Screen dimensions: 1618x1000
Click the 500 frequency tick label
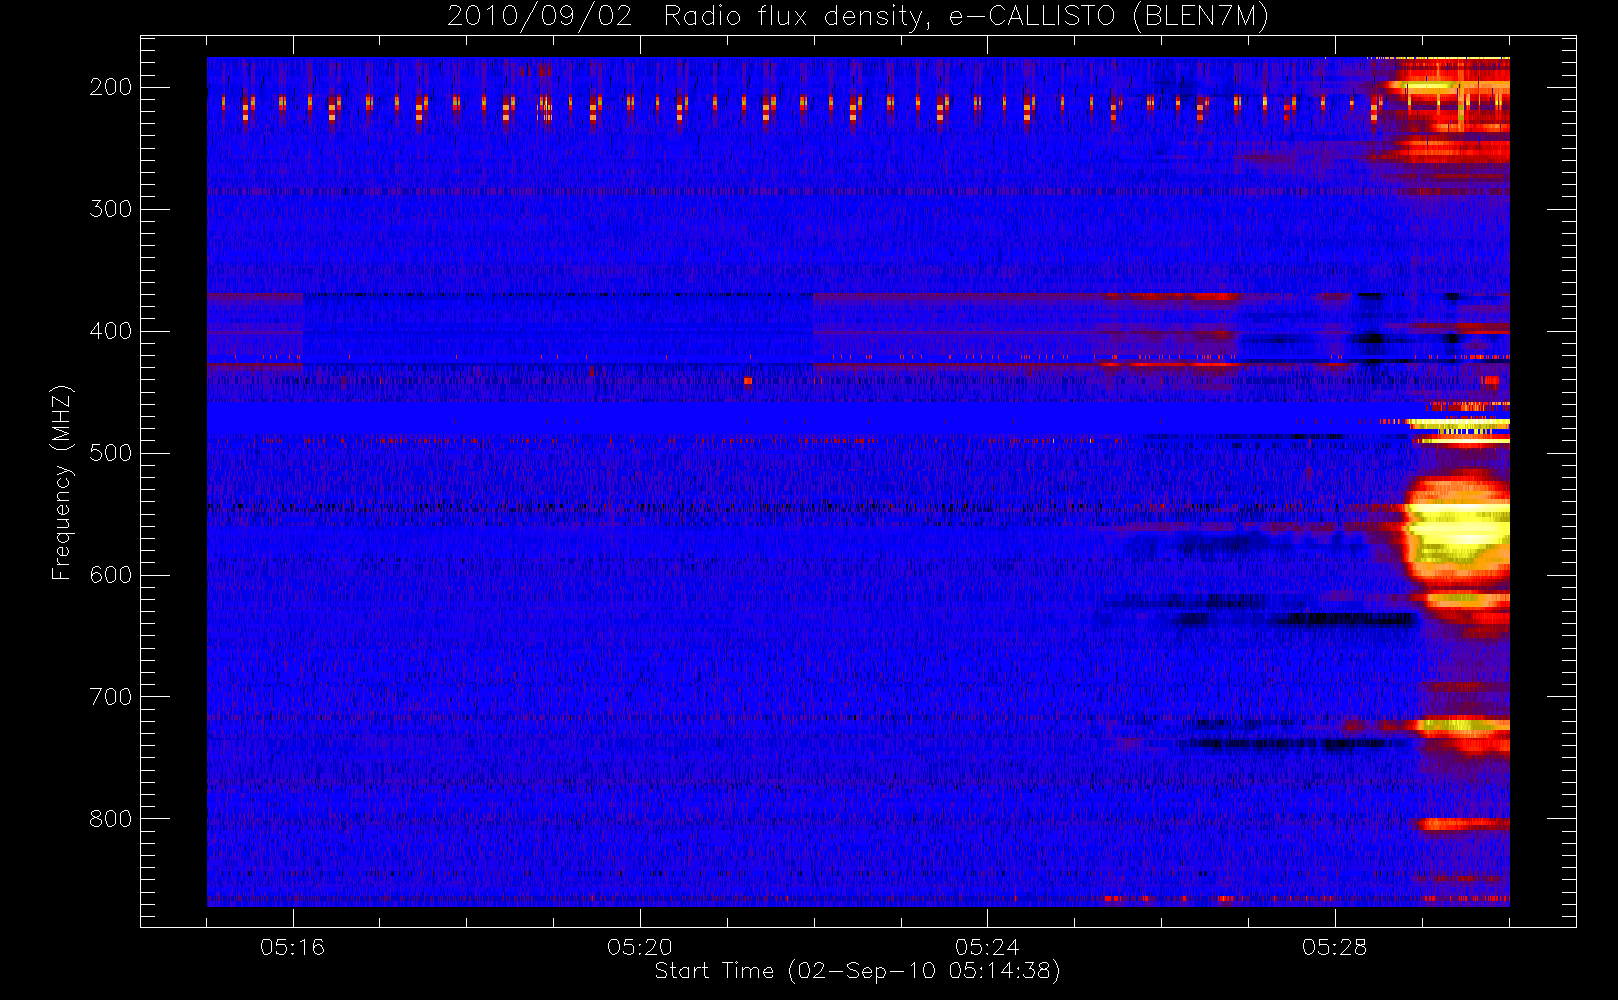click(x=110, y=453)
